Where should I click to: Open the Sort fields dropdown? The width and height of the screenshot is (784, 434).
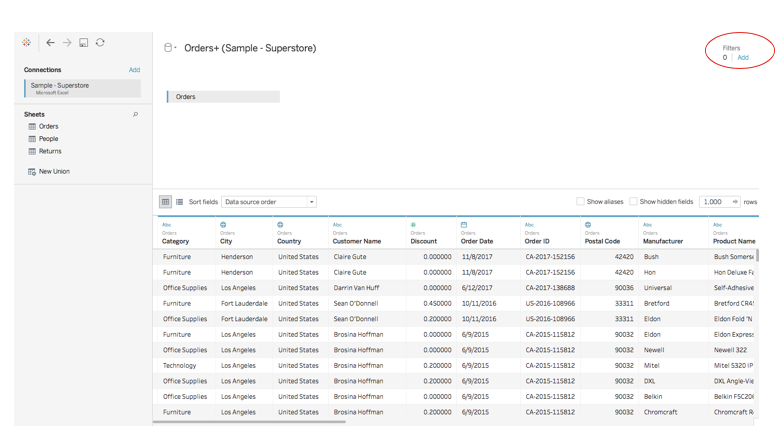point(268,202)
